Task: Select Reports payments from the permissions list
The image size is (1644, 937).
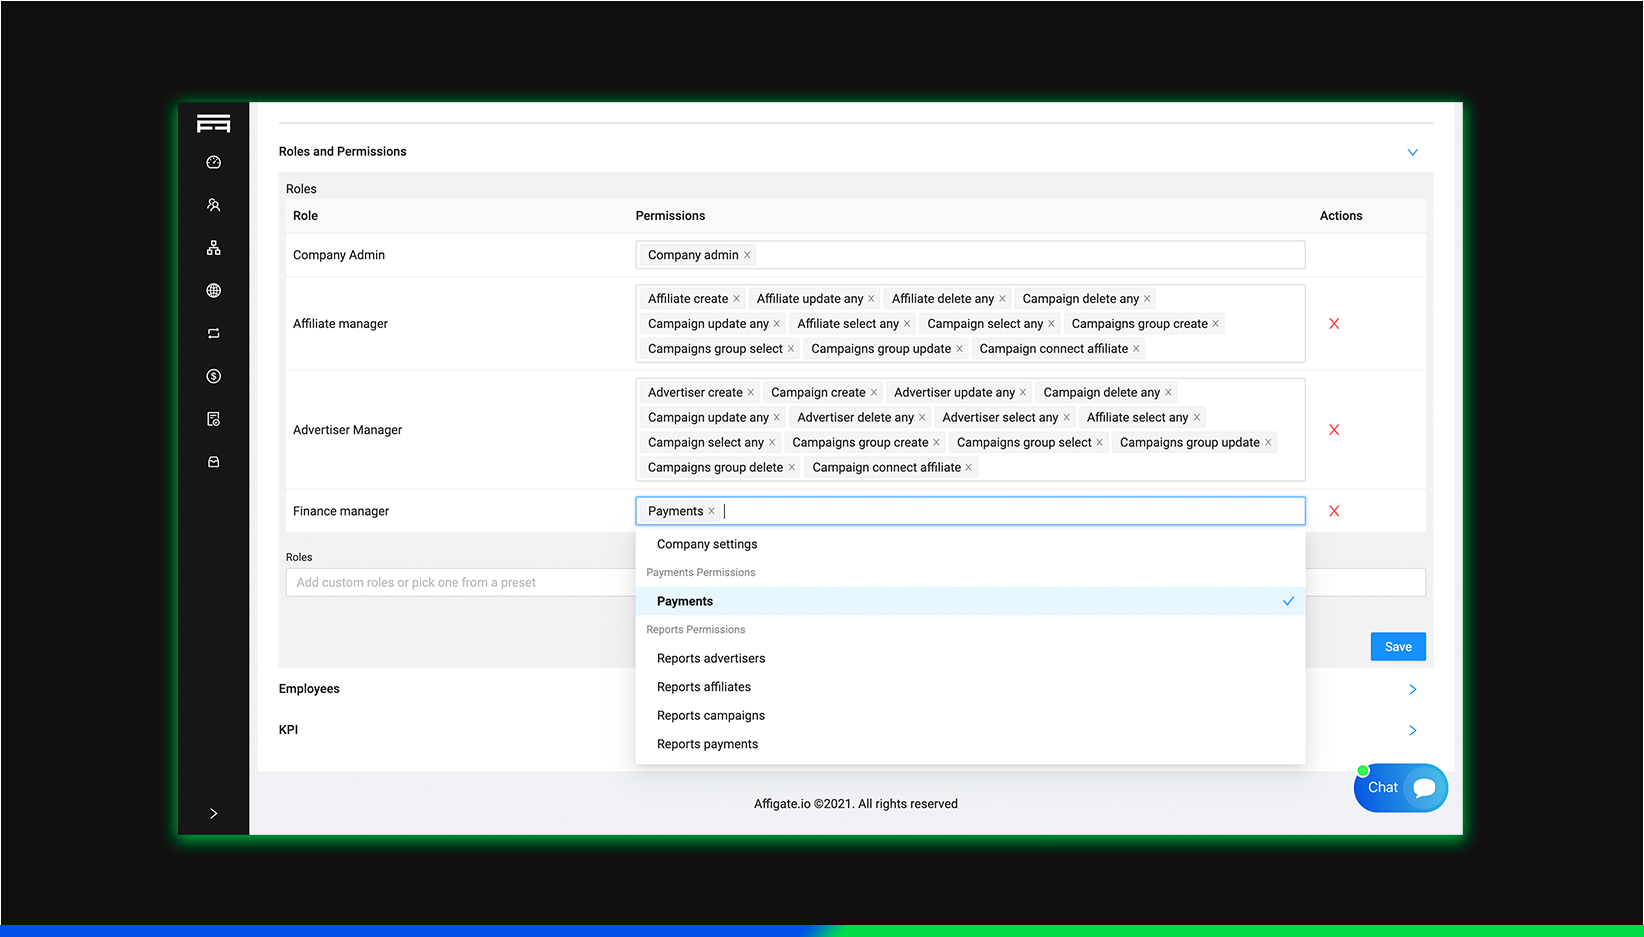Action: click(707, 743)
